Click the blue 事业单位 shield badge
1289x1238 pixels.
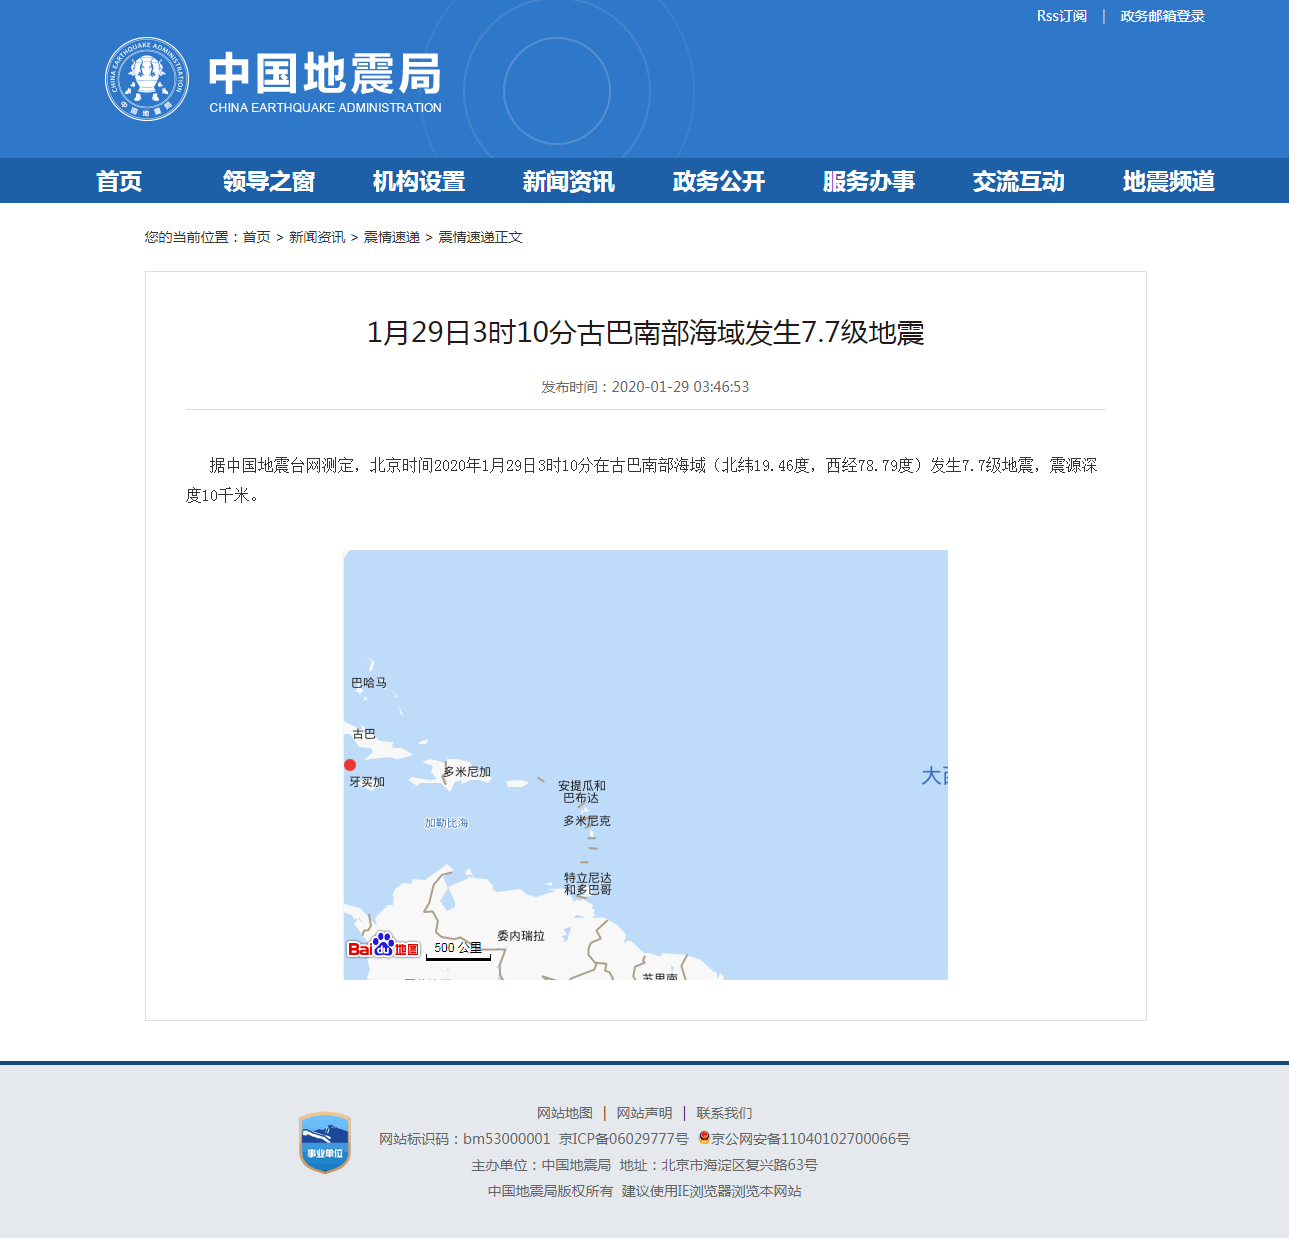[325, 1143]
